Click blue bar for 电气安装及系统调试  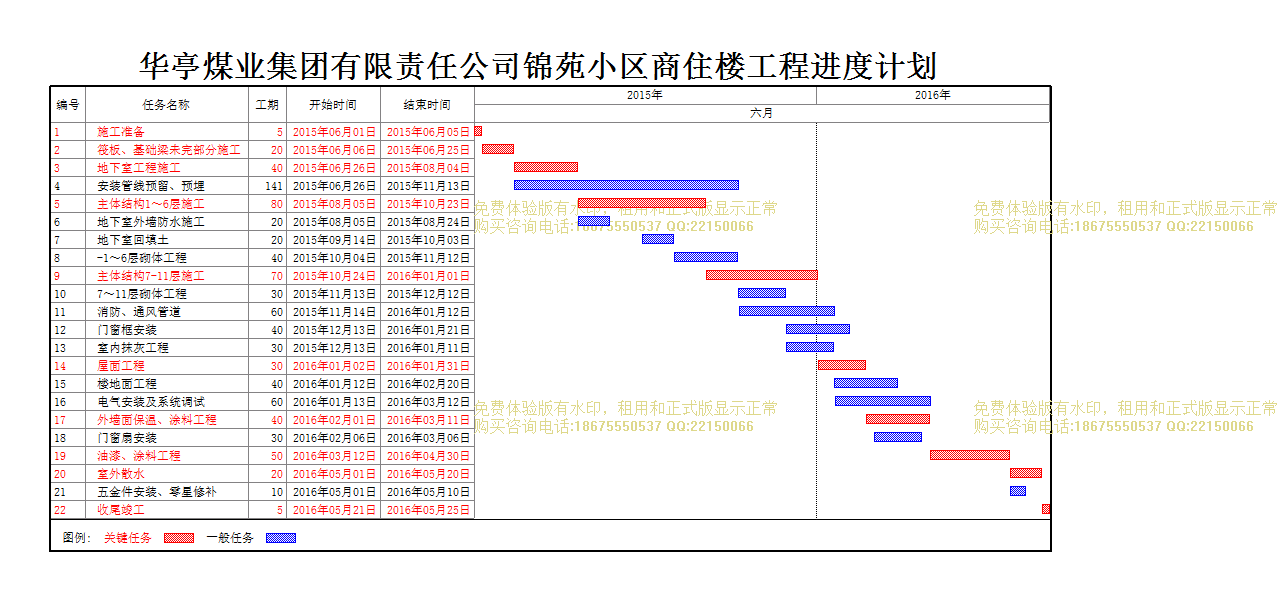click(883, 401)
